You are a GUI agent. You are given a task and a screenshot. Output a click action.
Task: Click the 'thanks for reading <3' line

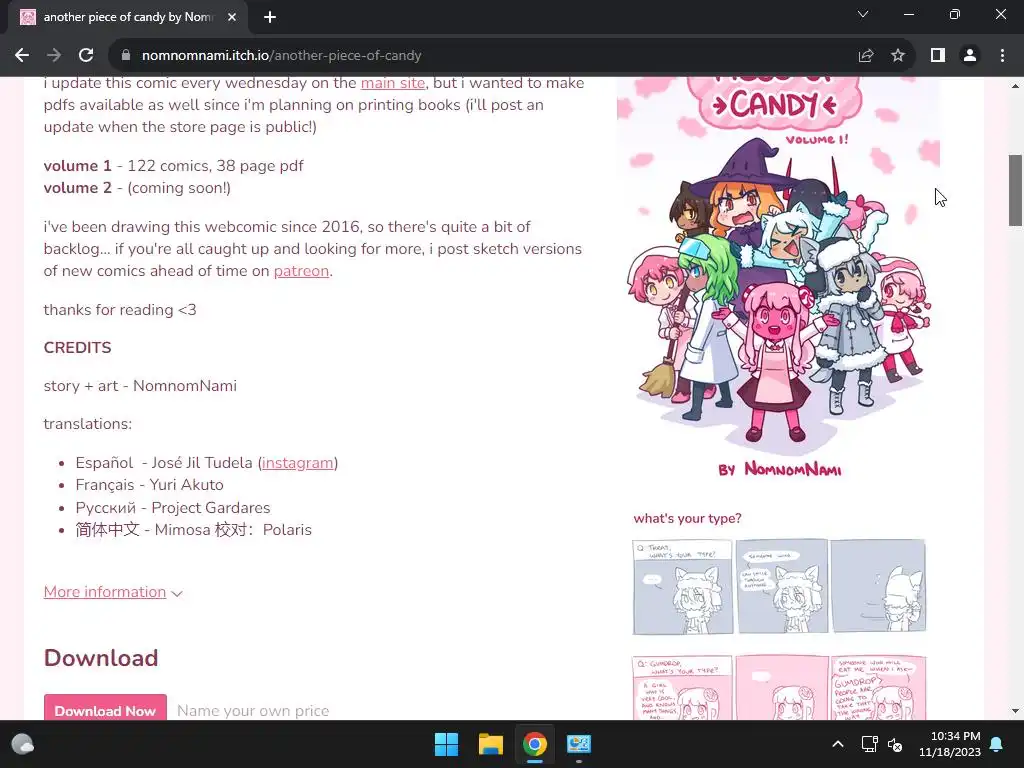click(120, 310)
